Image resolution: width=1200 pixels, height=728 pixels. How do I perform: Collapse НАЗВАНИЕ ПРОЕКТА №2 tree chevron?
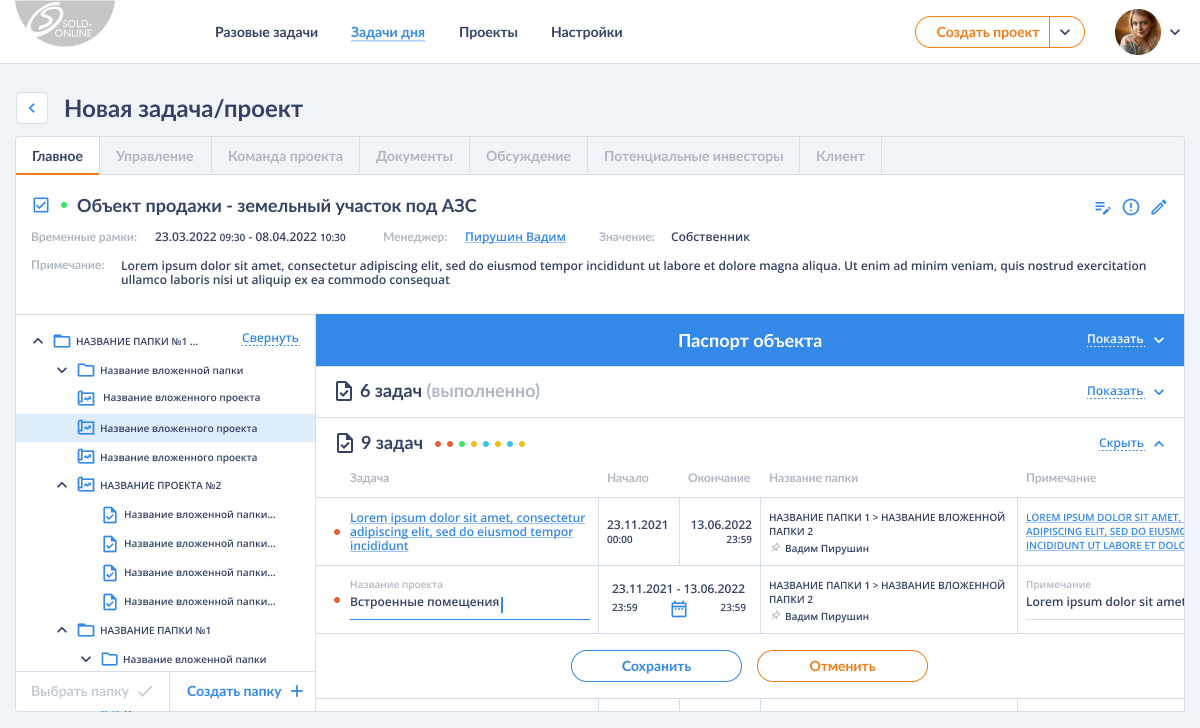(62, 485)
